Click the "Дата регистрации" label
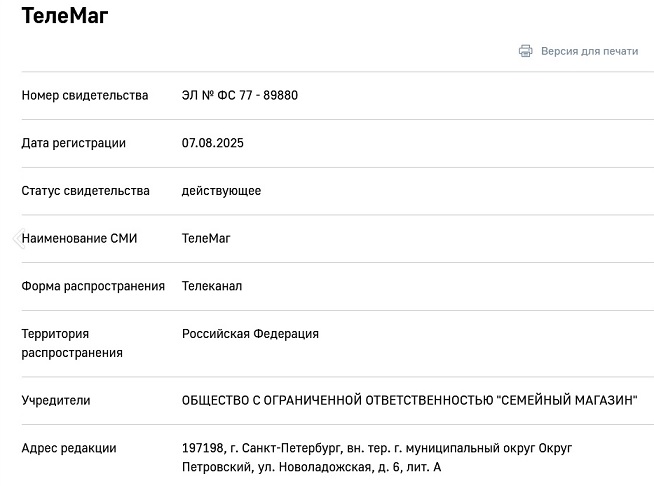 [x=73, y=143]
